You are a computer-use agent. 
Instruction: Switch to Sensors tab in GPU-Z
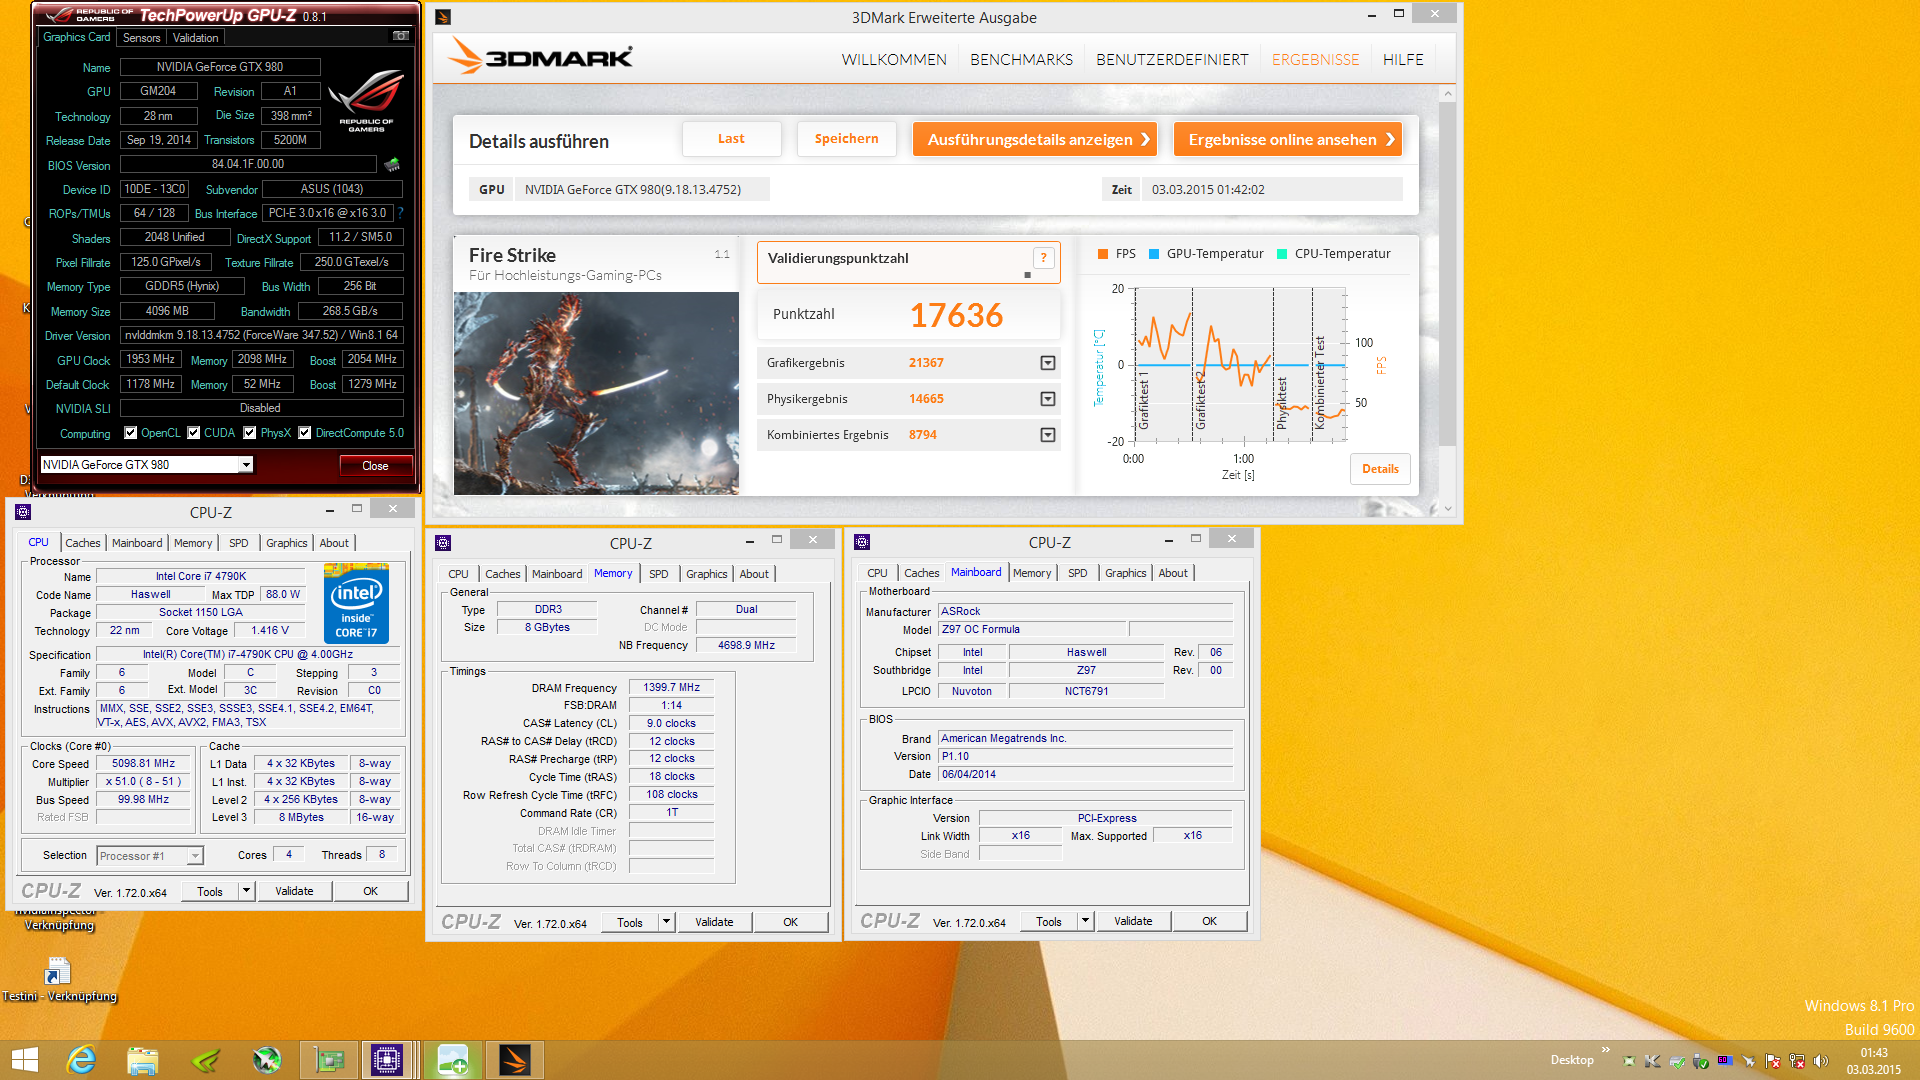click(141, 38)
